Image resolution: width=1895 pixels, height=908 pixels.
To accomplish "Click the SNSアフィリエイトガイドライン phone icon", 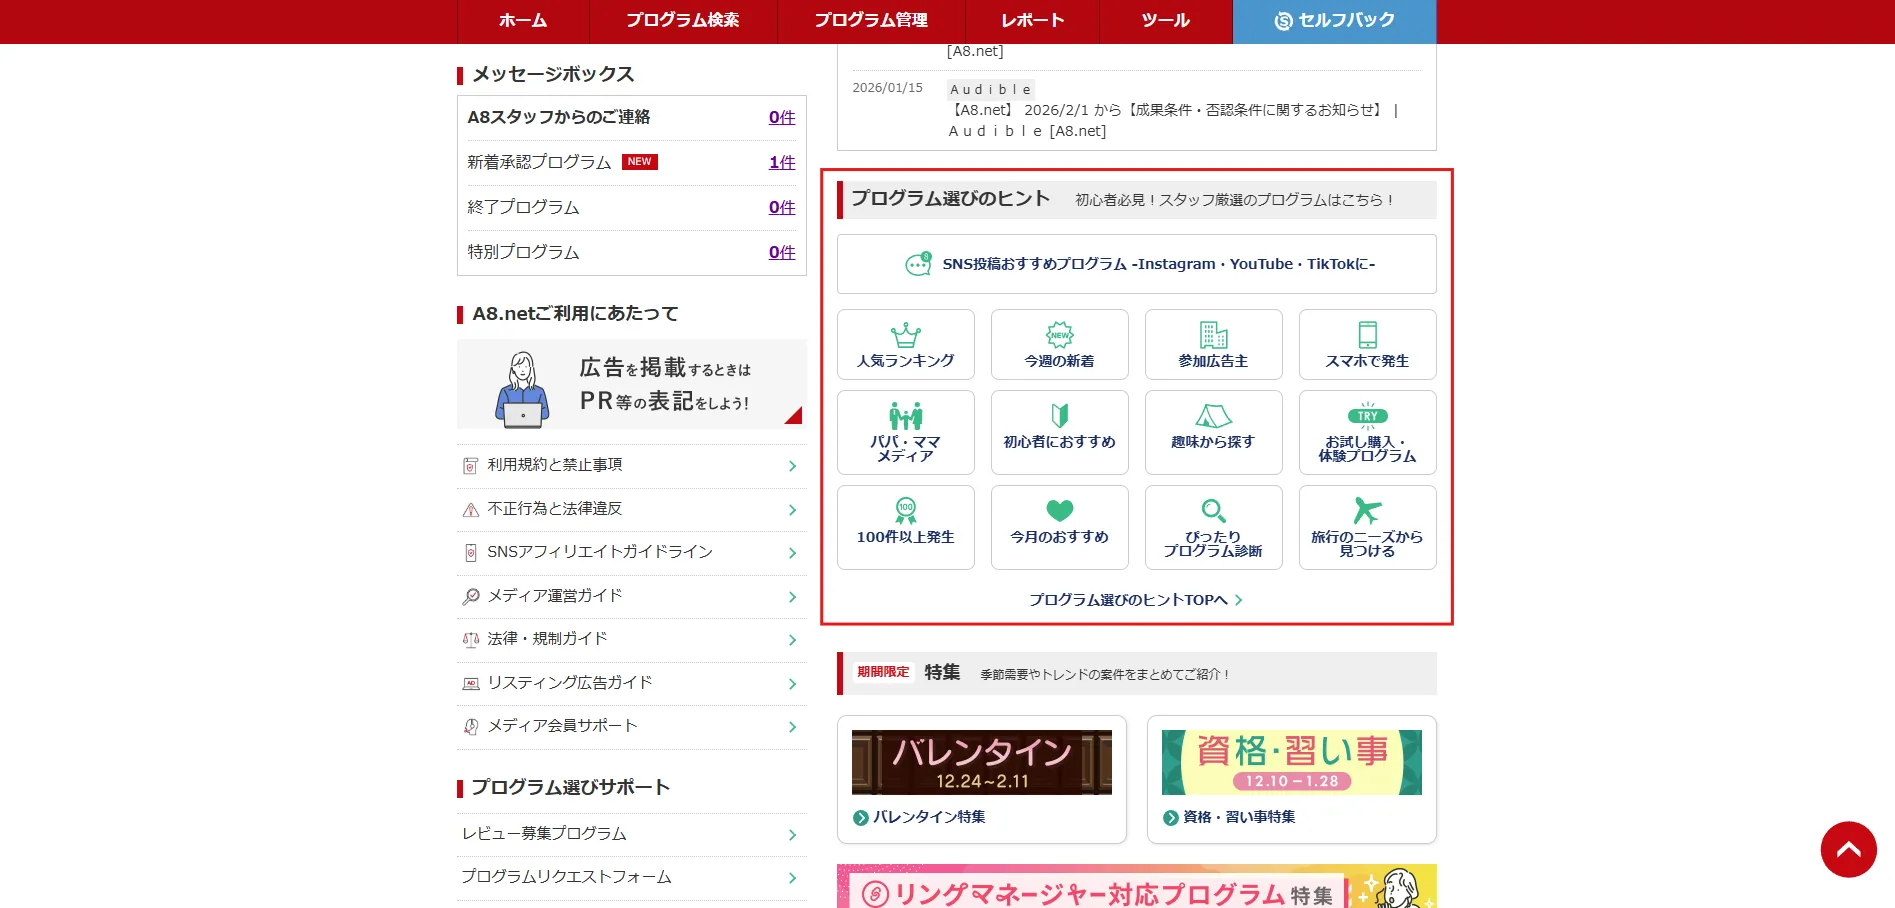I will tap(470, 553).
